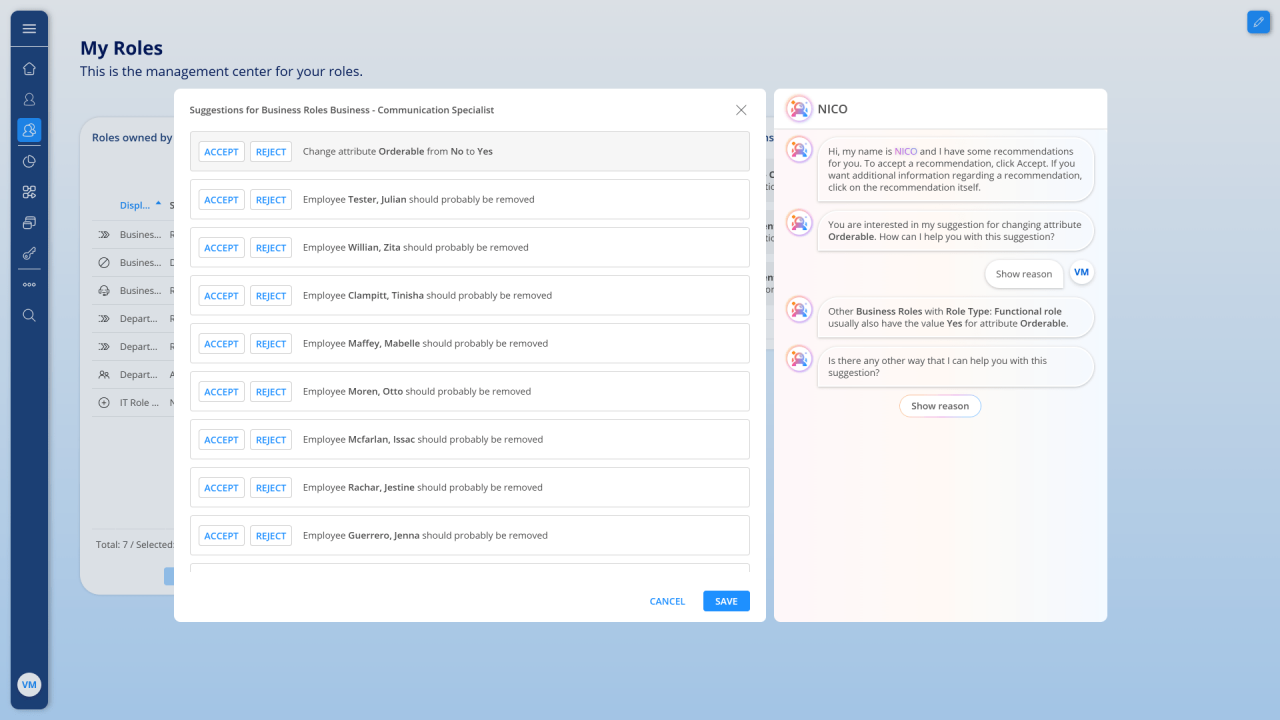Accept removal of Moren, Otto
Image resolution: width=1280 pixels, height=720 pixels.
[x=221, y=392]
